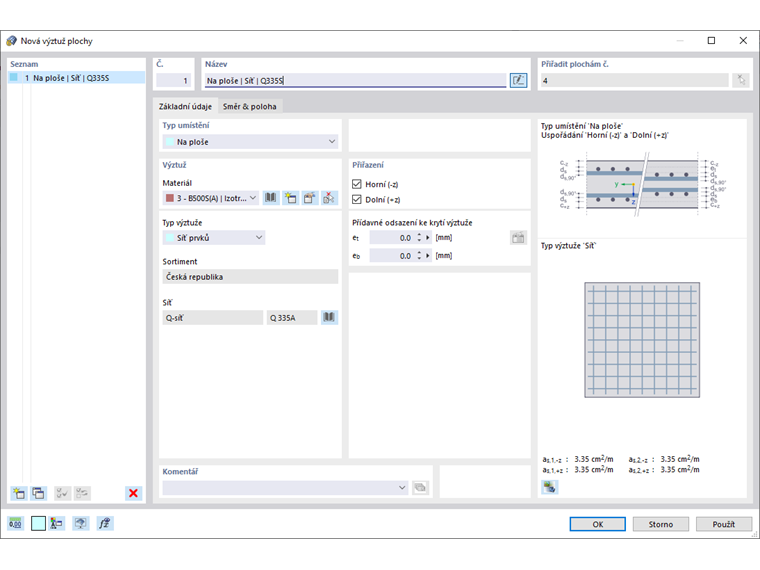The image size is (760, 570).
Task: Click the comment library icon beside Komentář
Action: click(420, 488)
